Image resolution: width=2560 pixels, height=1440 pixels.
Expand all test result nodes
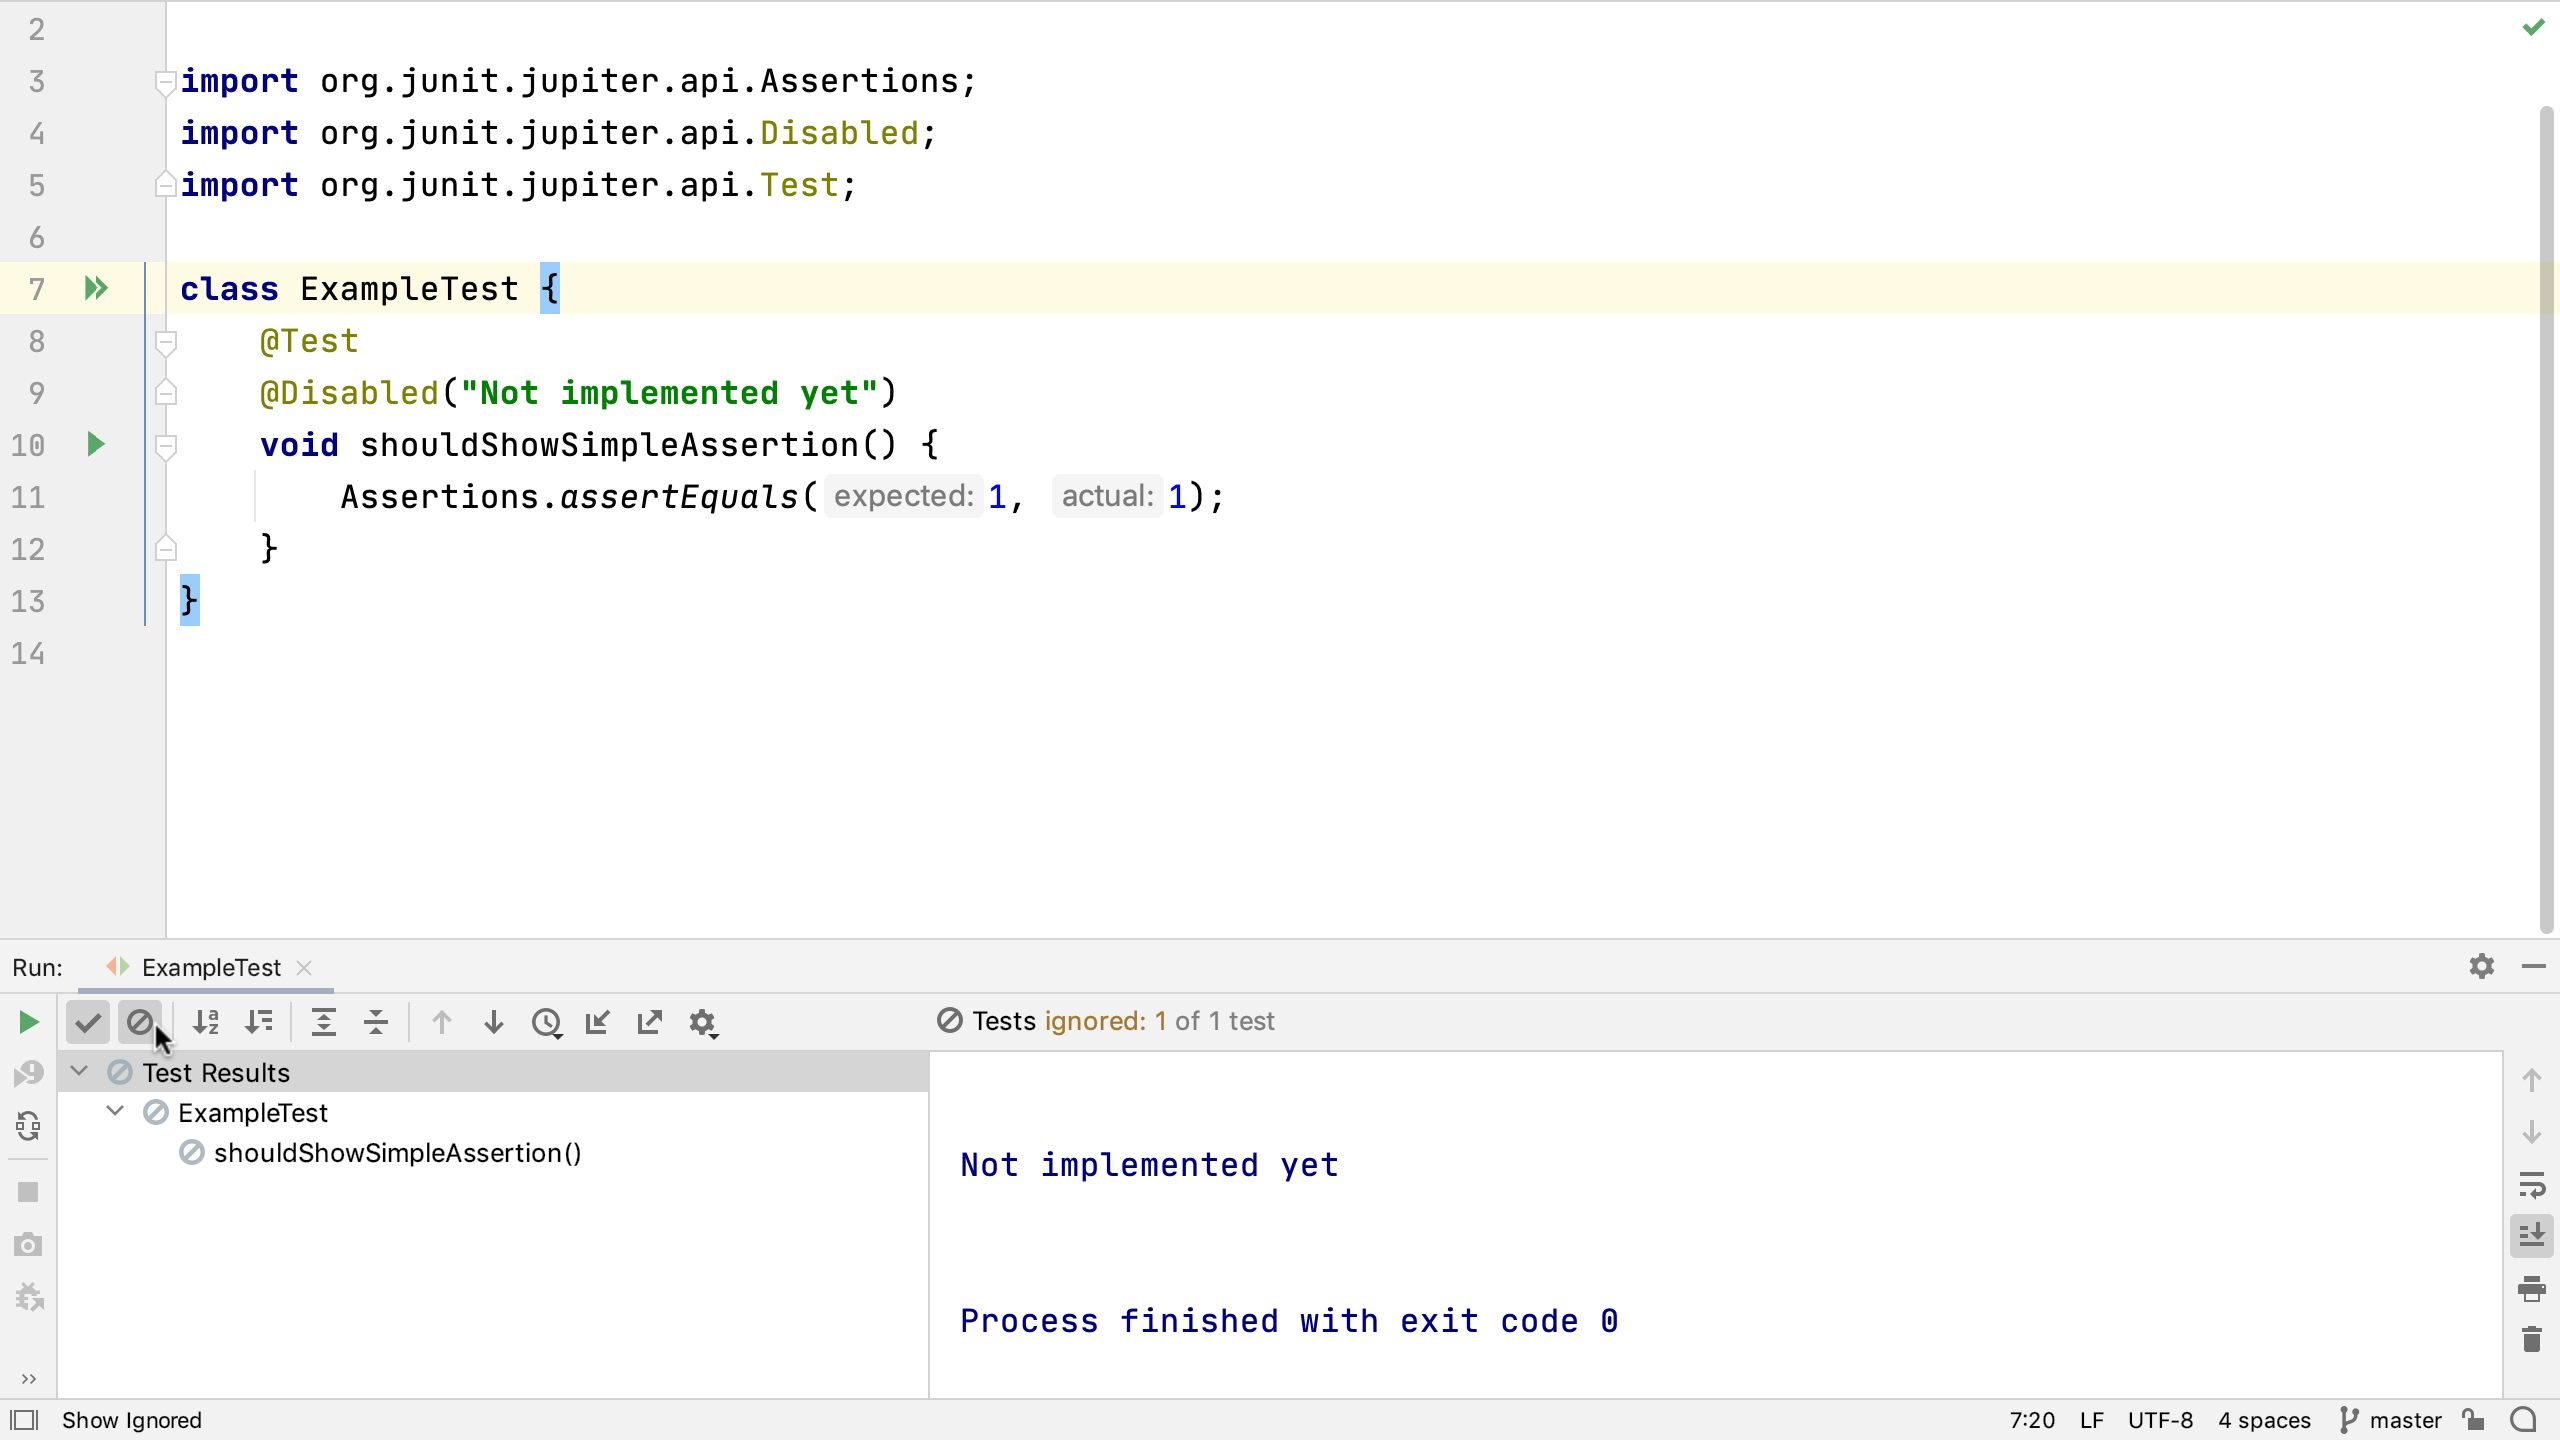[324, 1022]
